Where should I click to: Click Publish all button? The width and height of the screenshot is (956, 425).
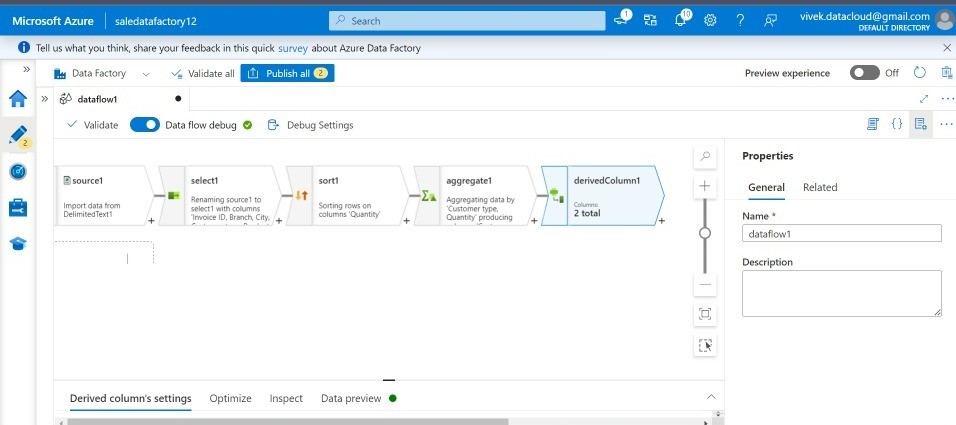pos(287,73)
